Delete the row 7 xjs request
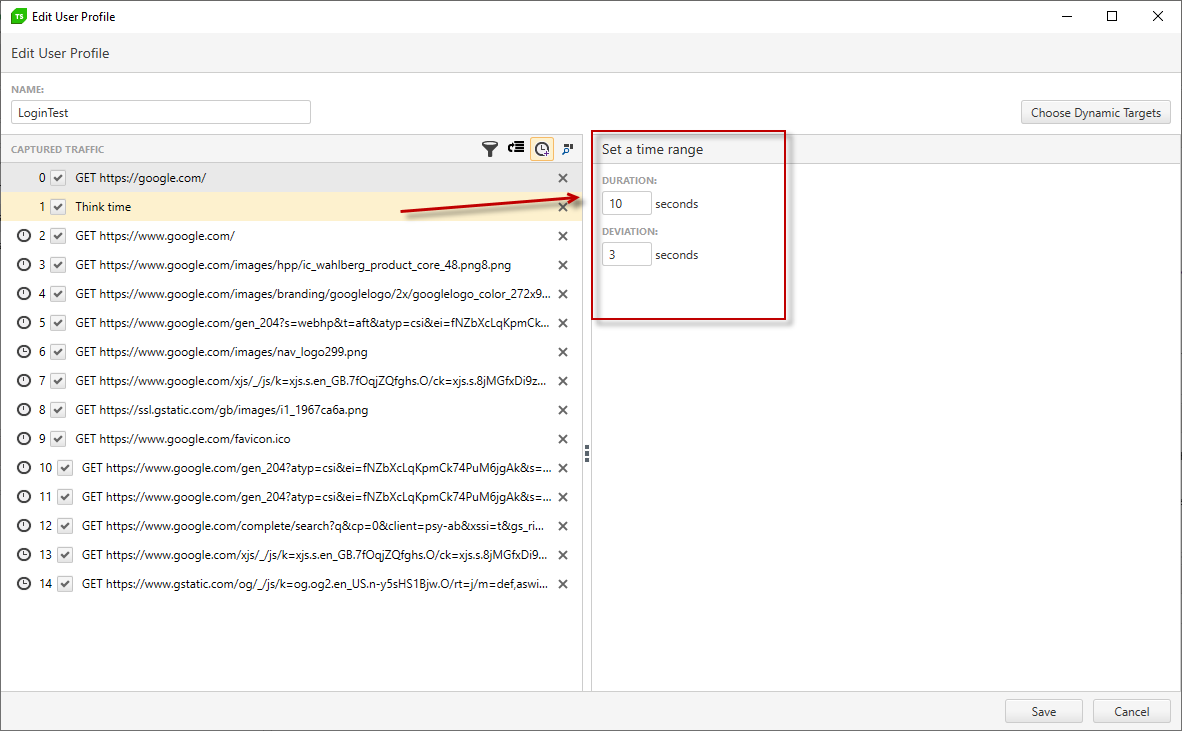 562,381
